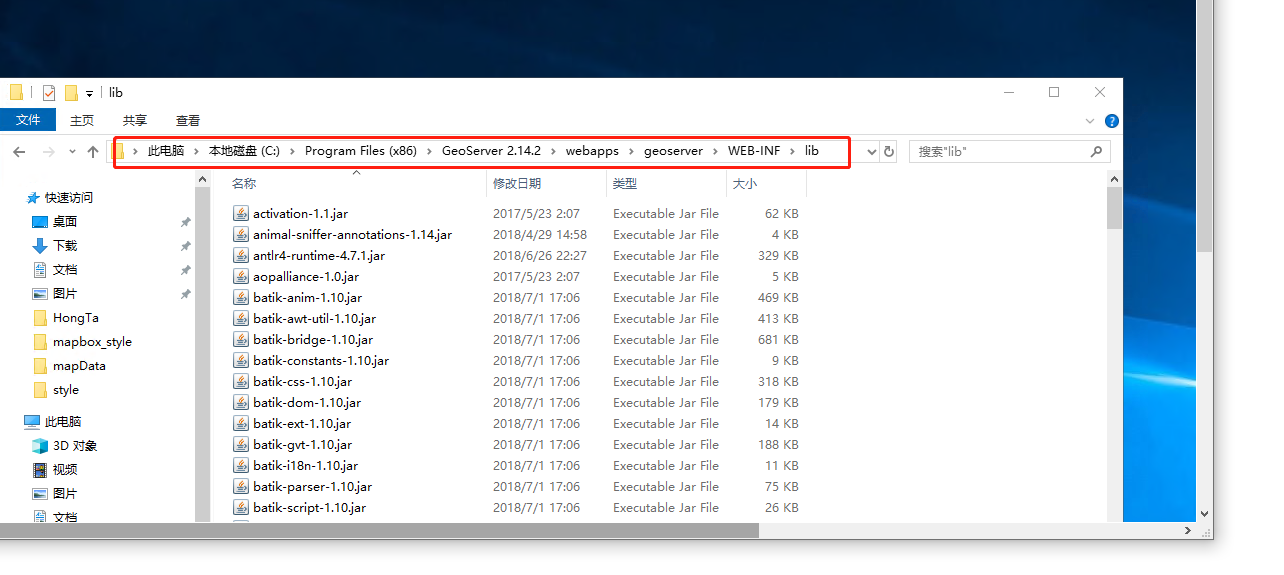
Task: Switch to the 查看 ribbon tab
Action: click(x=188, y=120)
